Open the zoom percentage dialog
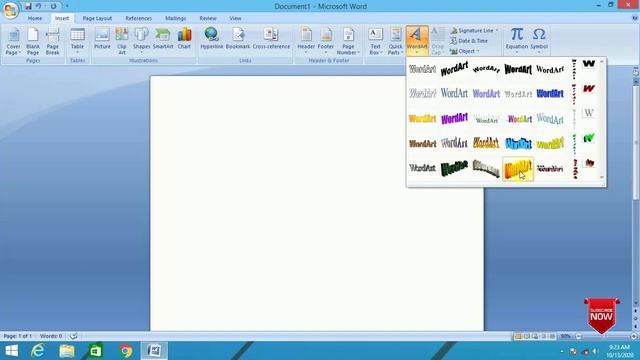 point(565,336)
